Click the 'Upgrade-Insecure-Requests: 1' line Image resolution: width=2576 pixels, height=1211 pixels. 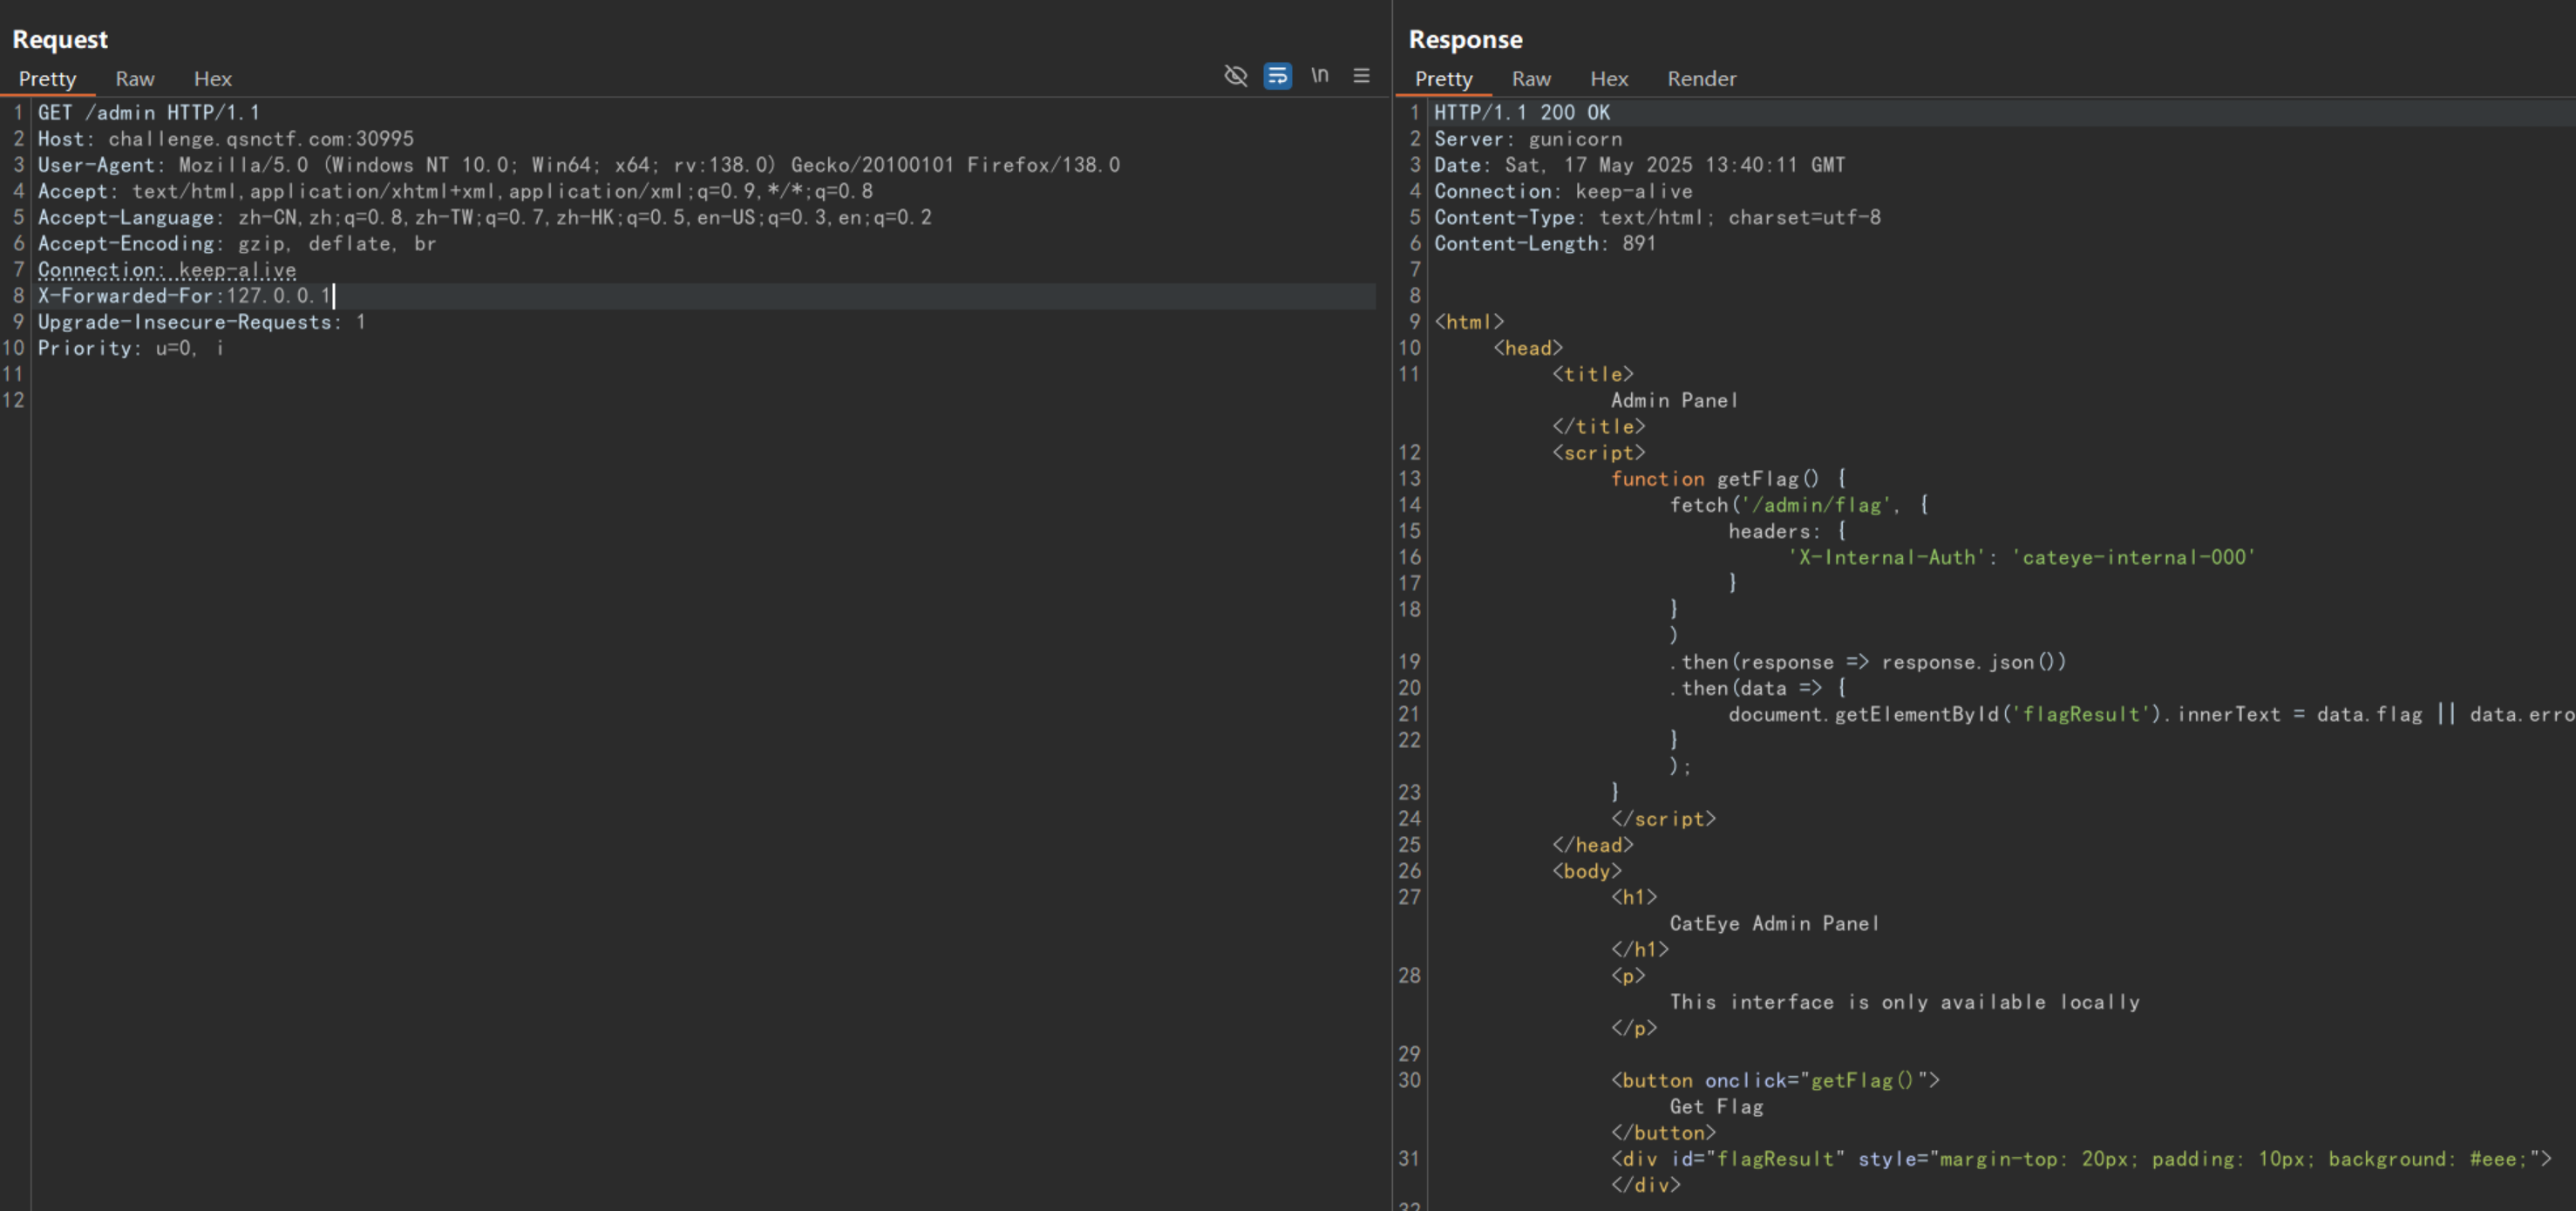202,321
